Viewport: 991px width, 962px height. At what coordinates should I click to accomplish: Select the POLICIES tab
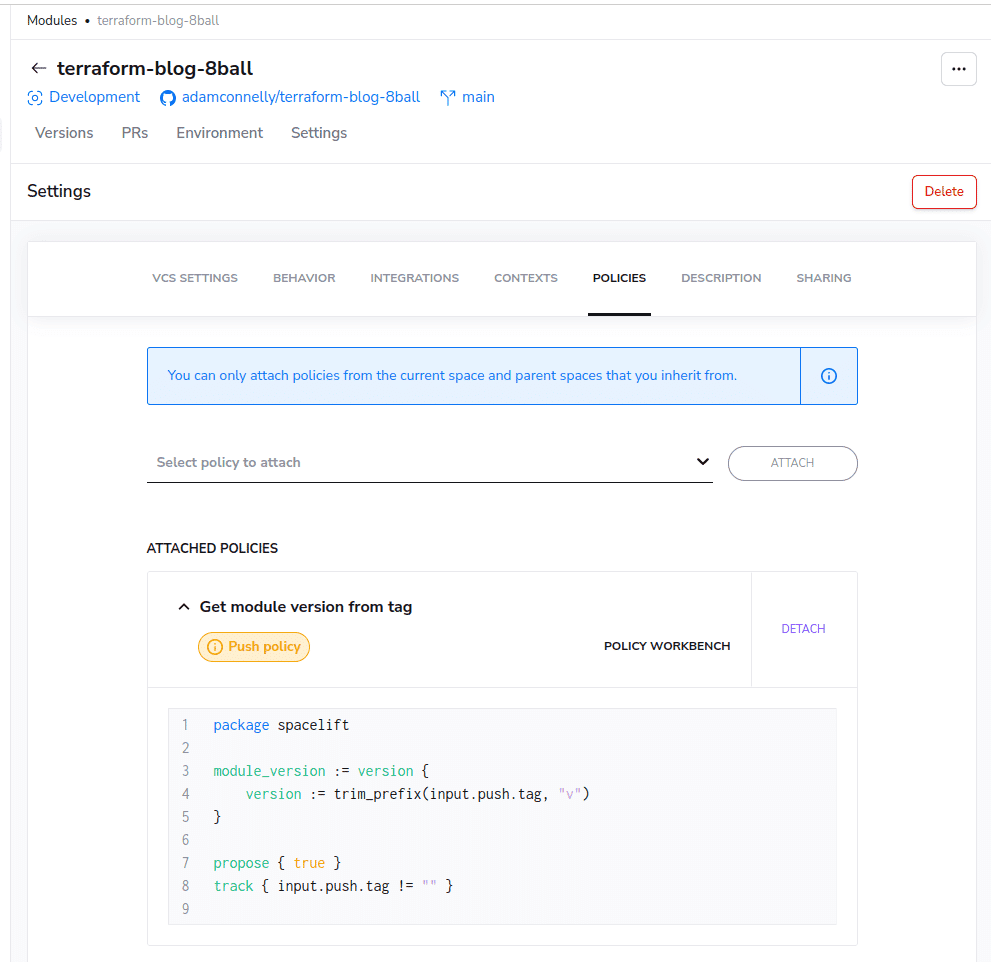[x=619, y=278]
